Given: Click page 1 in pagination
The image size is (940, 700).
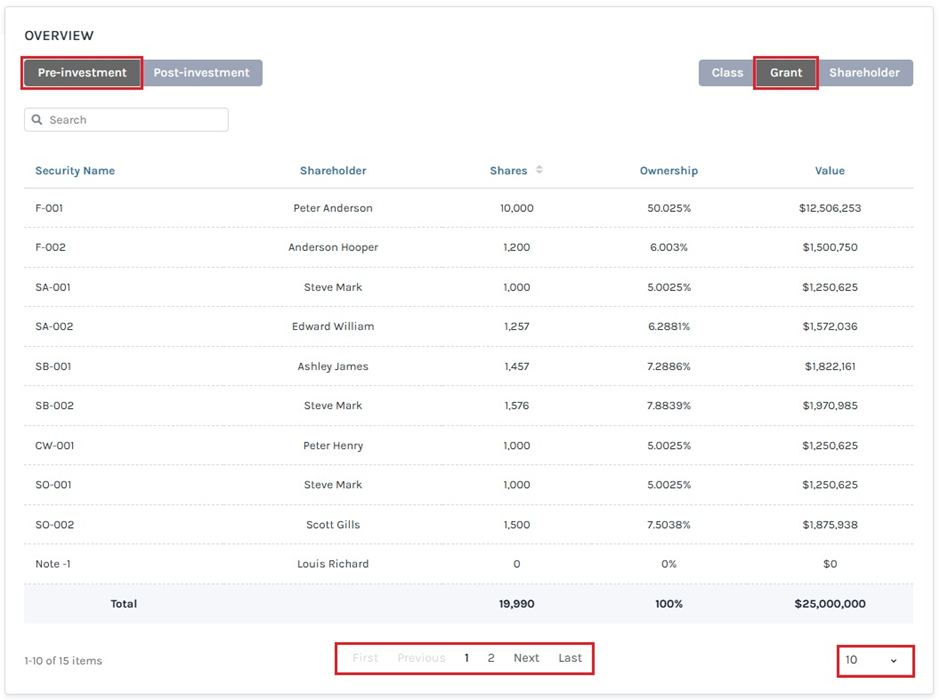Looking at the screenshot, I should tap(466, 657).
